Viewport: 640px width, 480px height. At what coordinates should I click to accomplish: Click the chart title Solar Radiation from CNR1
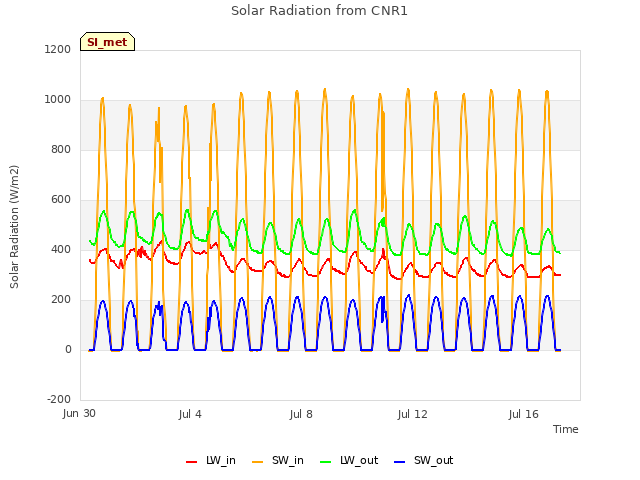(x=319, y=11)
